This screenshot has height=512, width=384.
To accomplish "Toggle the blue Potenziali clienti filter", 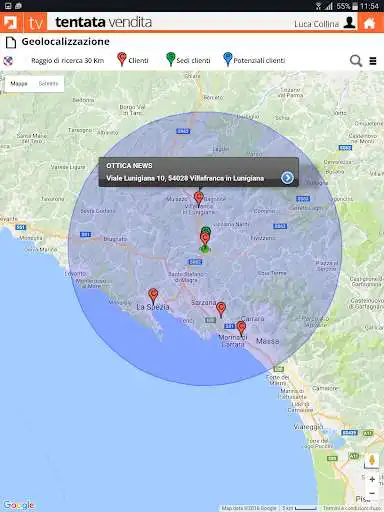I will (x=254, y=60).
